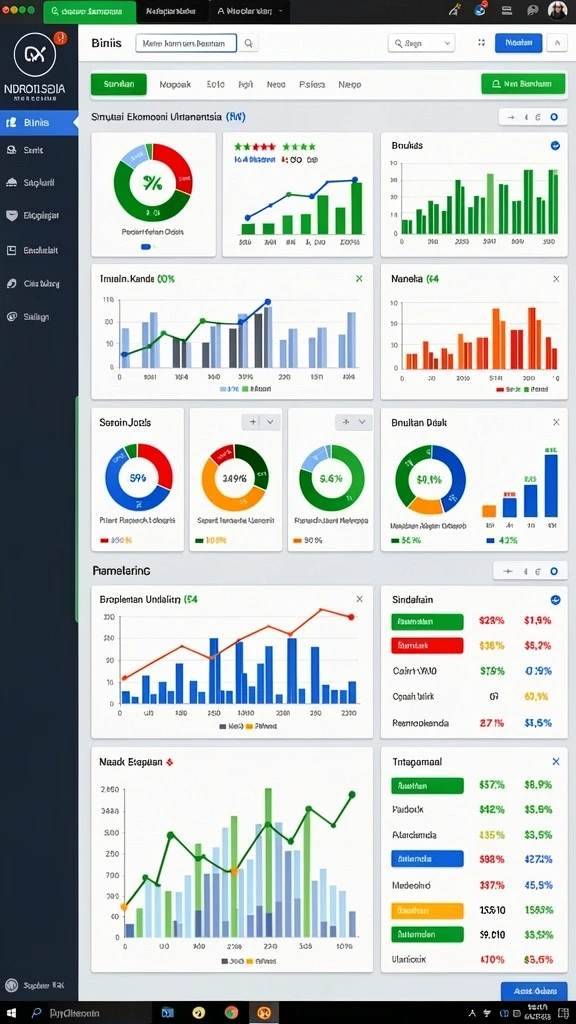Screen dimensions: 576x1024
Task: Click the blue Asstc Odara button at bottom
Action: (534, 991)
